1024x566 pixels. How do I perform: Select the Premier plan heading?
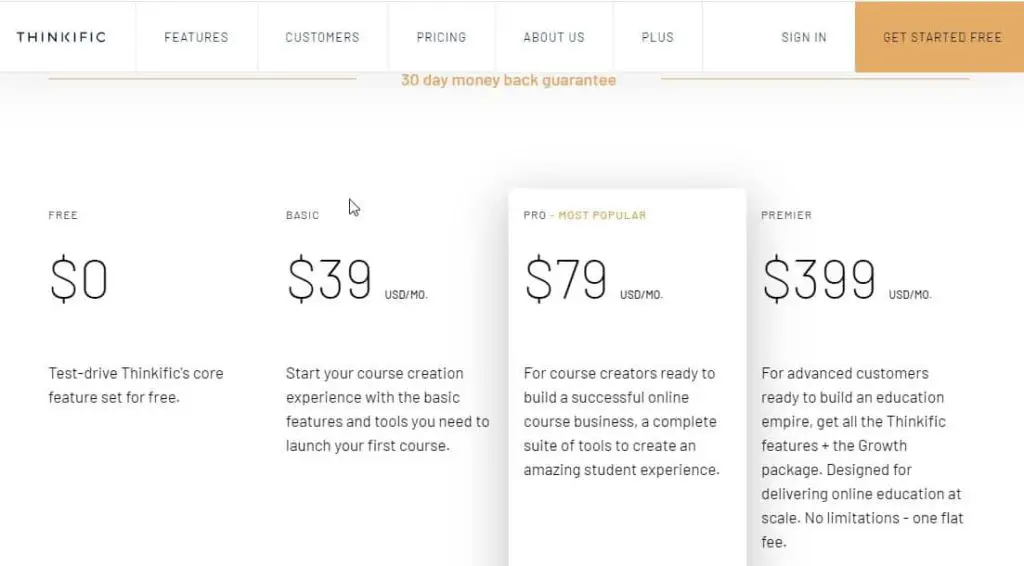786,215
